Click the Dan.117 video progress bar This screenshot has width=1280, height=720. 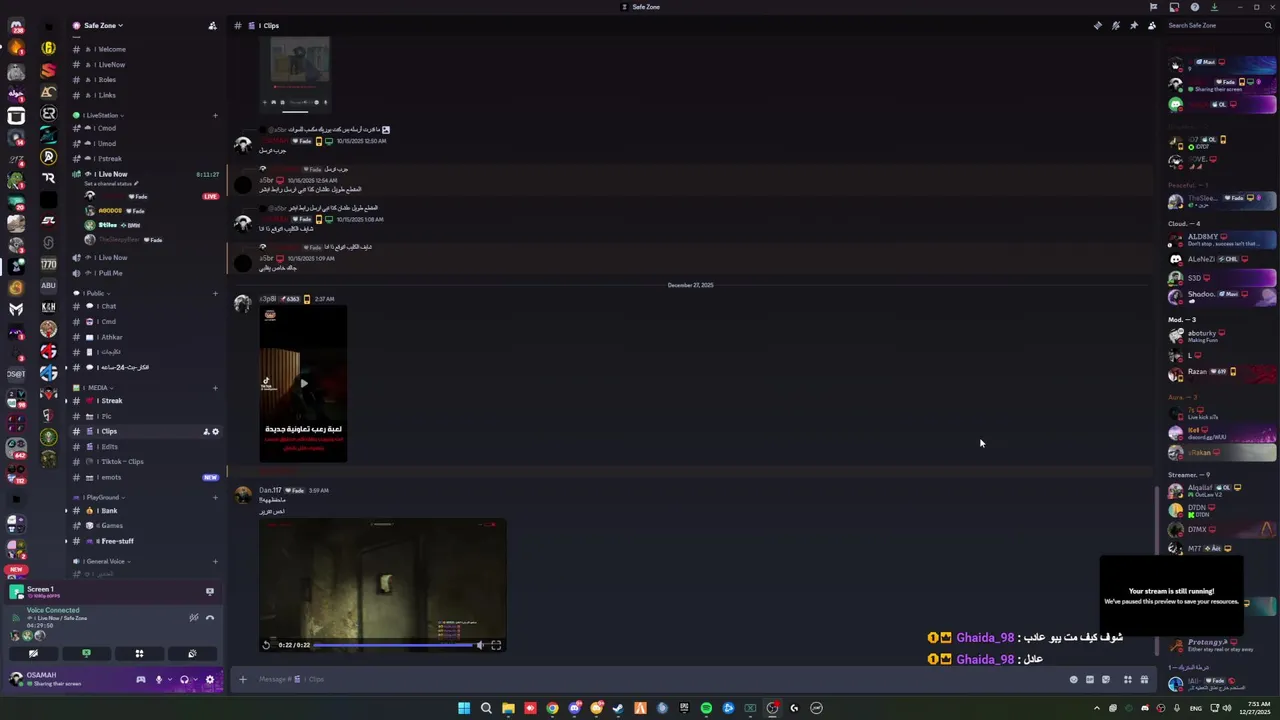click(392, 645)
